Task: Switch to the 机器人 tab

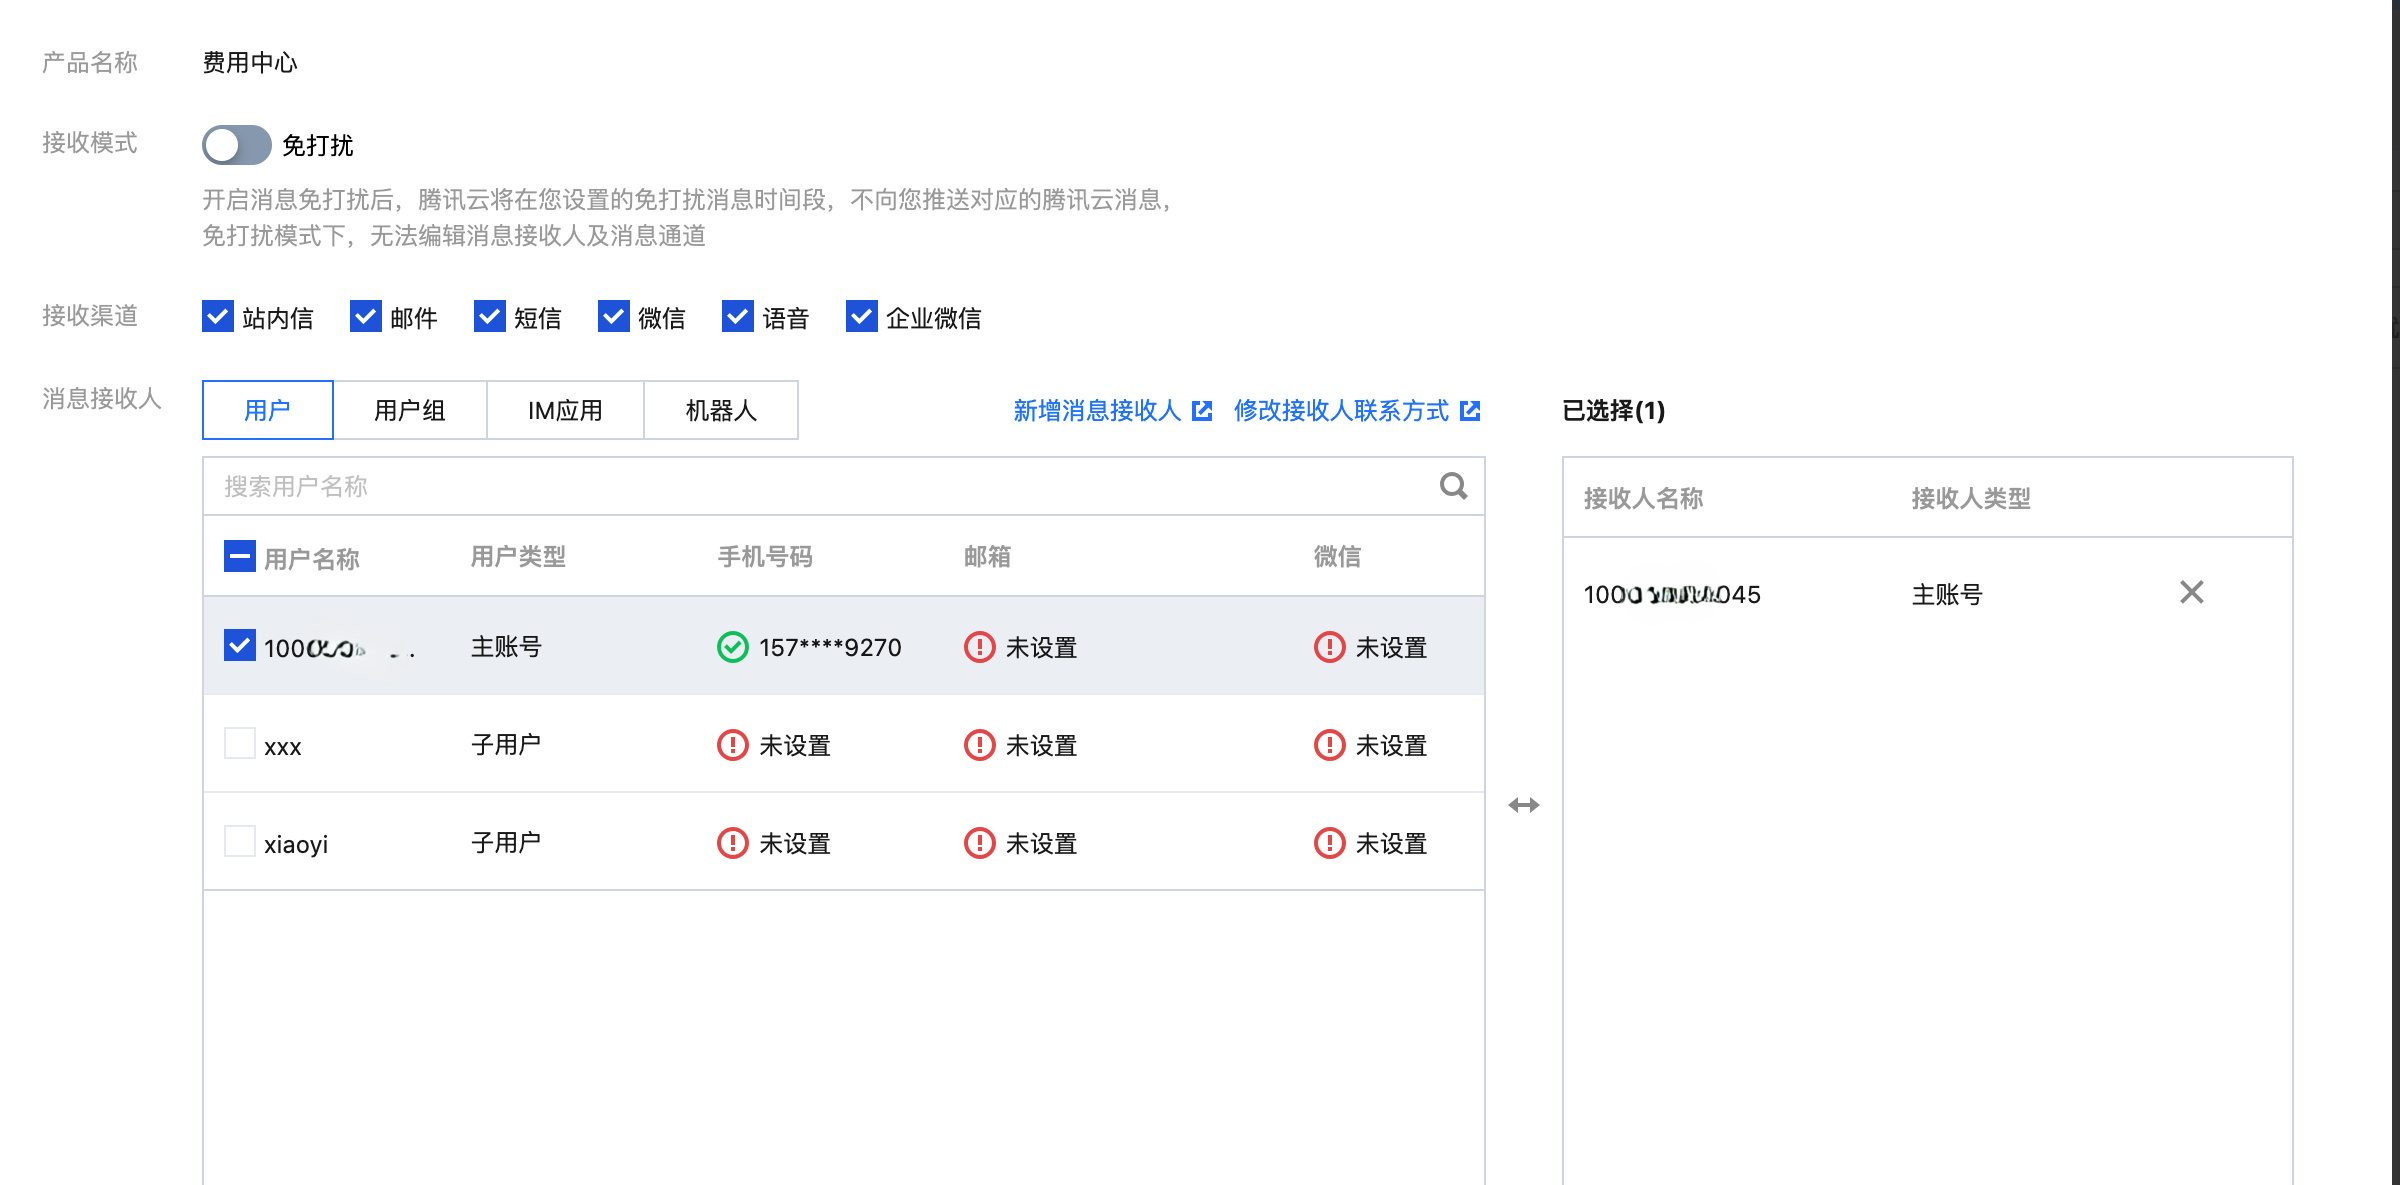Action: [x=720, y=411]
